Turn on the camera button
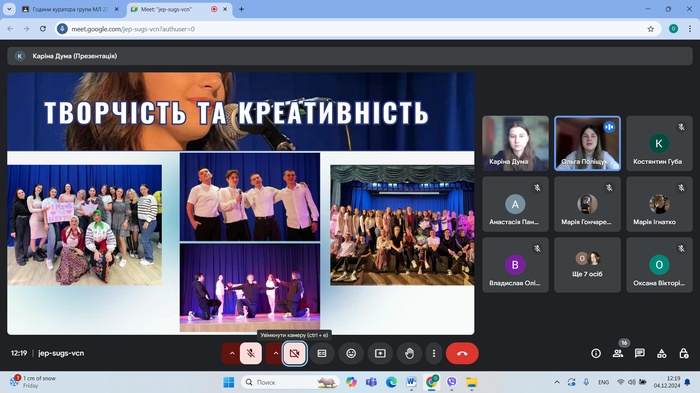The width and height of the screenshot is (700, 393). [x=295, y=353]
